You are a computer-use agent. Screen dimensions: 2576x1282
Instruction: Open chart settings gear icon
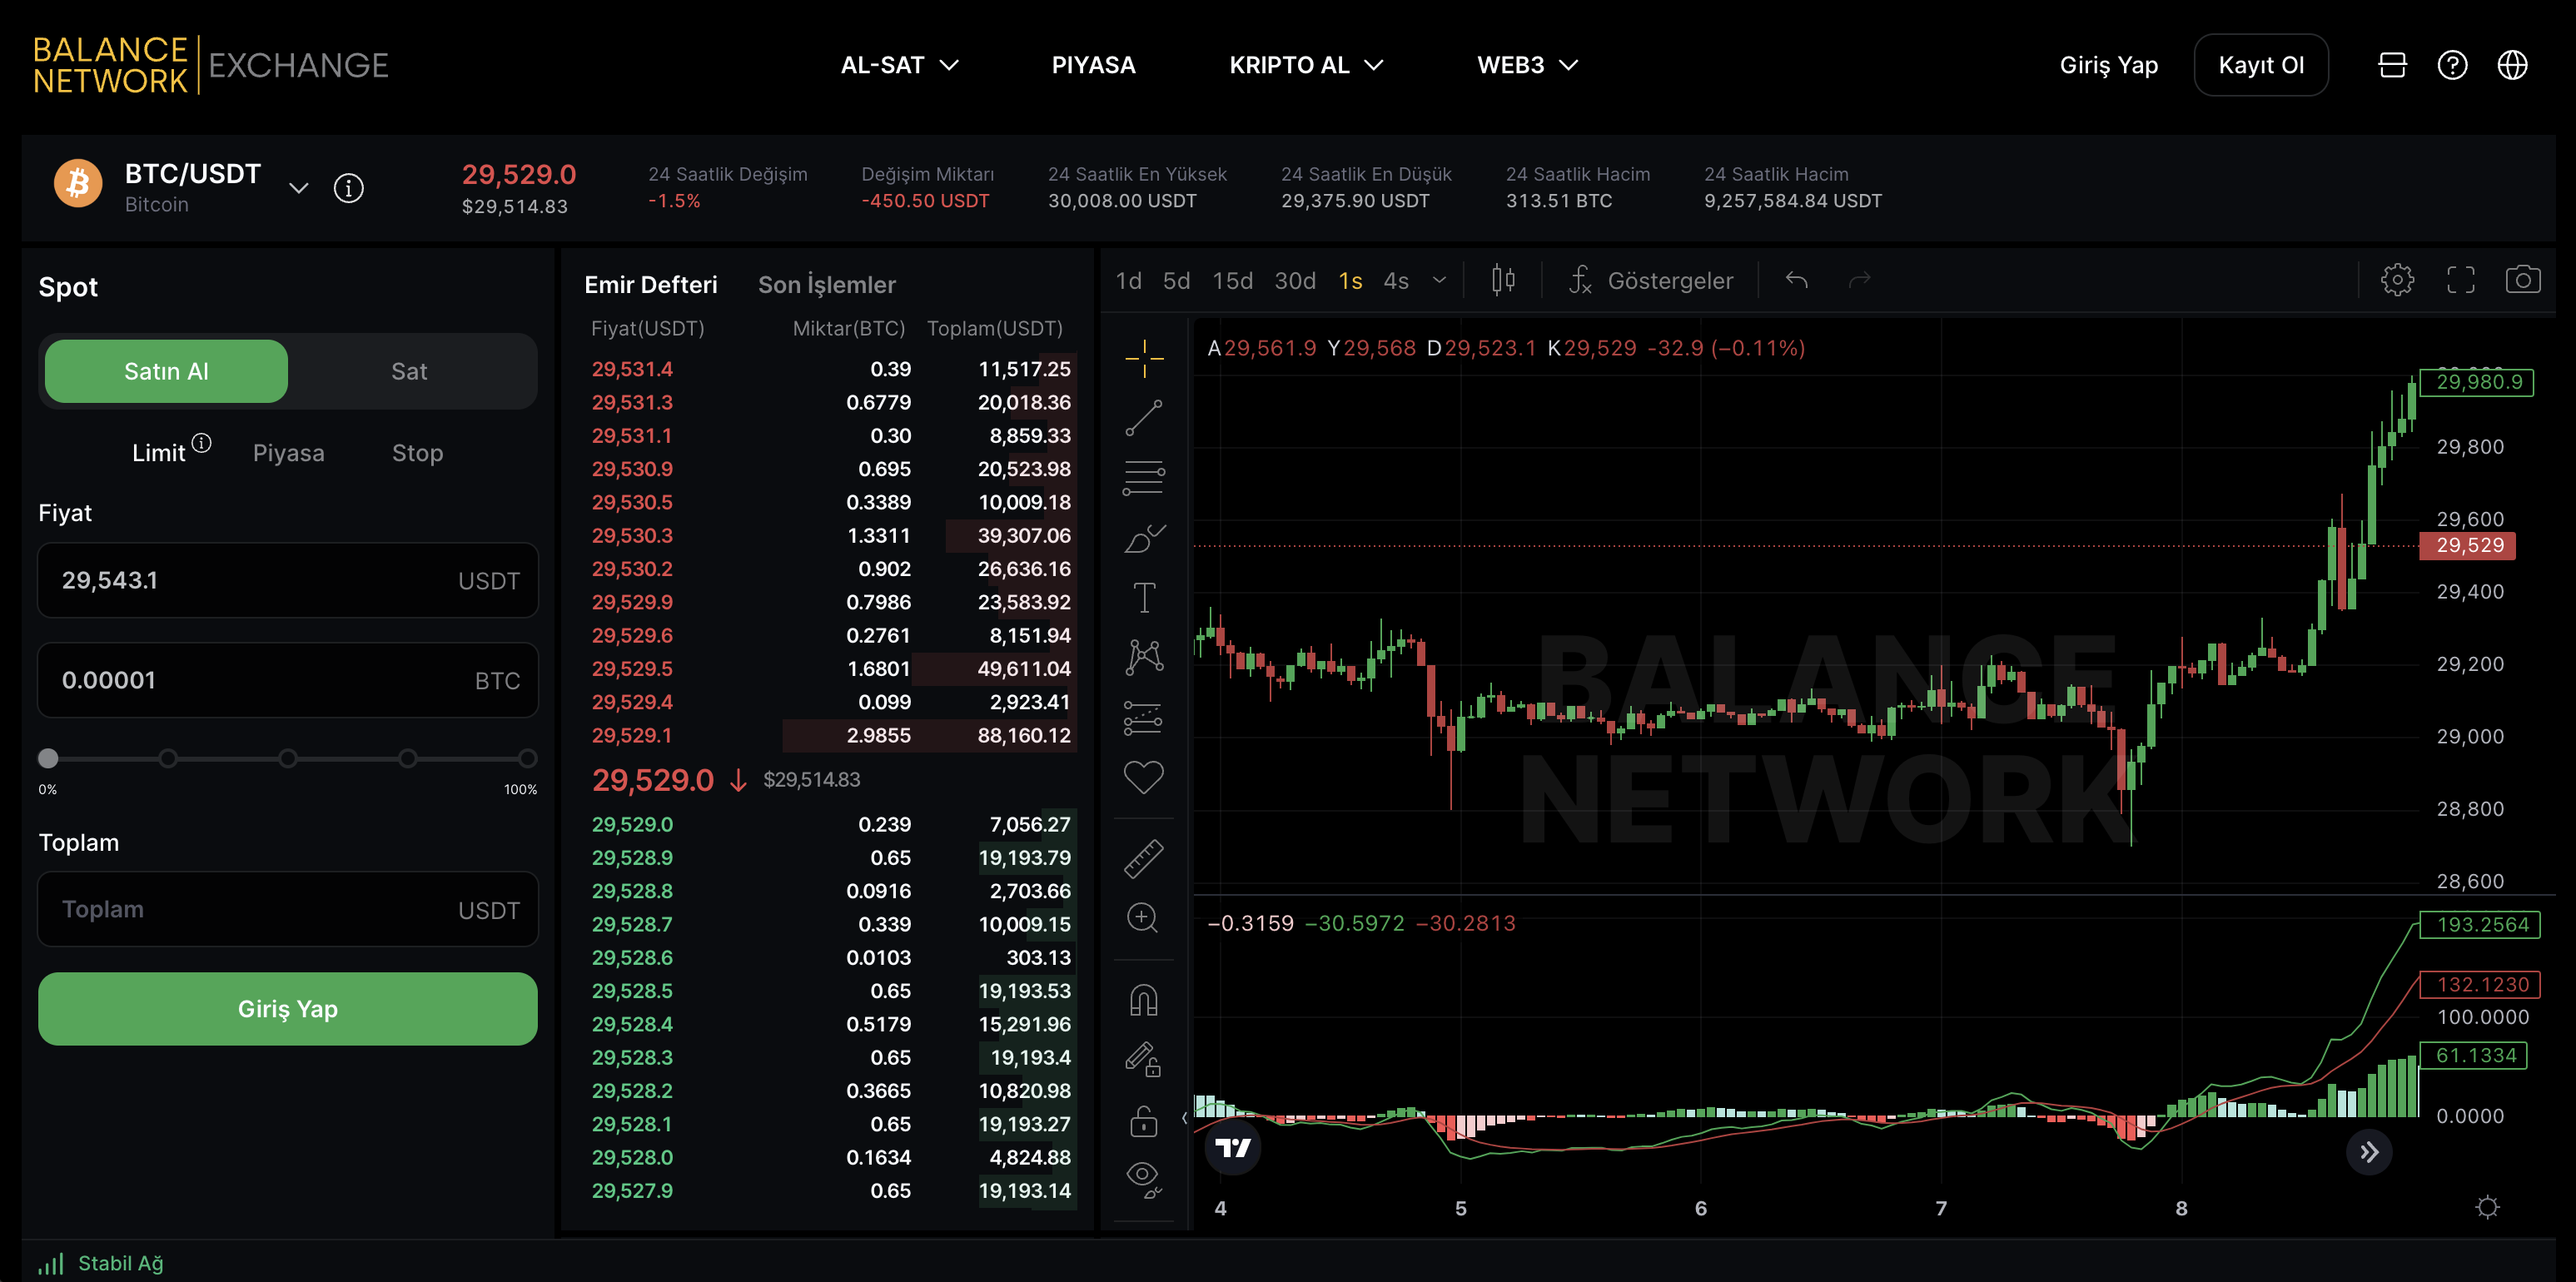pyautogui.click(x=2397, y=280)
